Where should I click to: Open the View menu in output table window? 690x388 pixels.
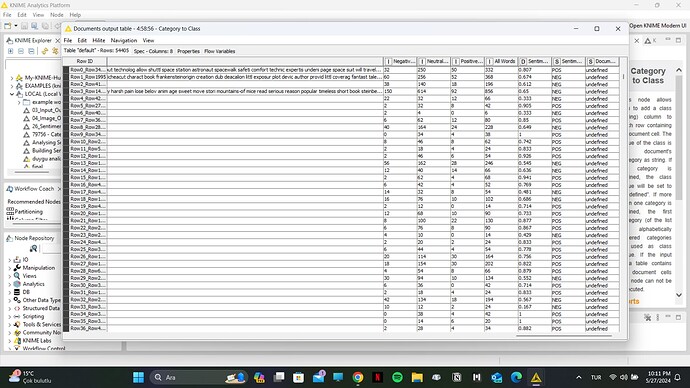point(148,40)
